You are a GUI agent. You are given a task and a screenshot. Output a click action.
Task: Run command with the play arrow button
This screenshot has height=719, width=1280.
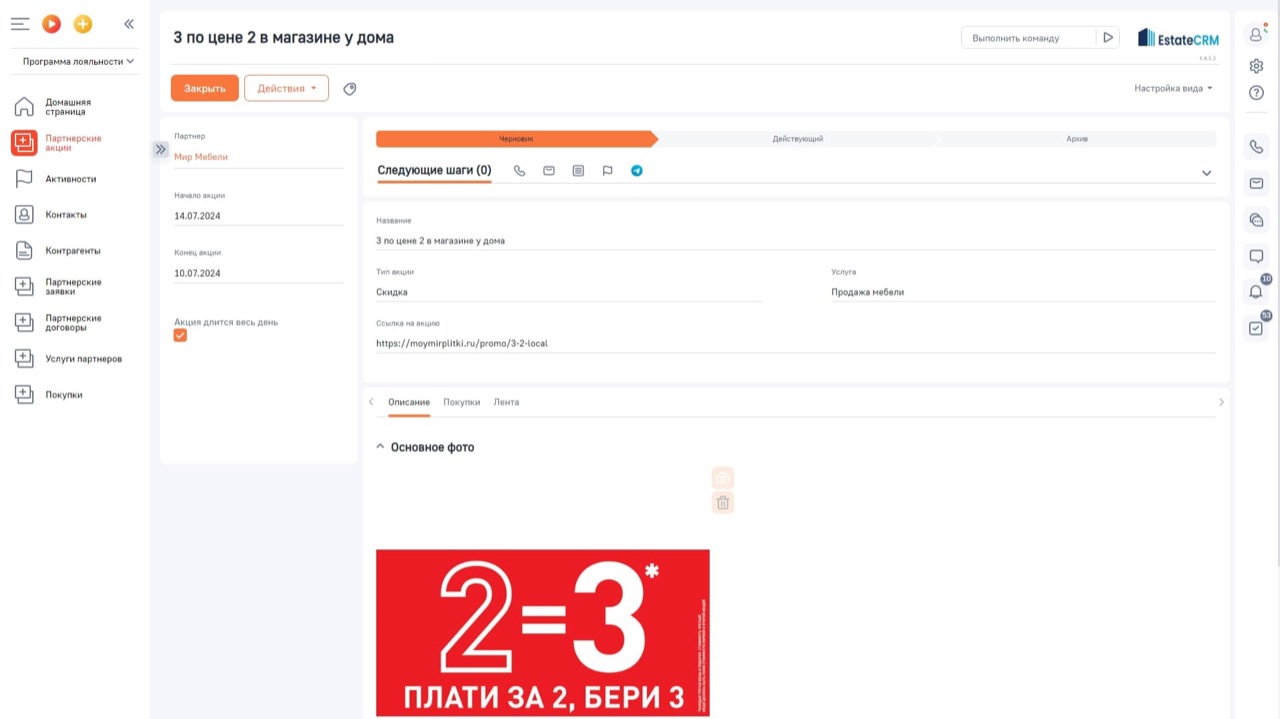pos(1108,38)
